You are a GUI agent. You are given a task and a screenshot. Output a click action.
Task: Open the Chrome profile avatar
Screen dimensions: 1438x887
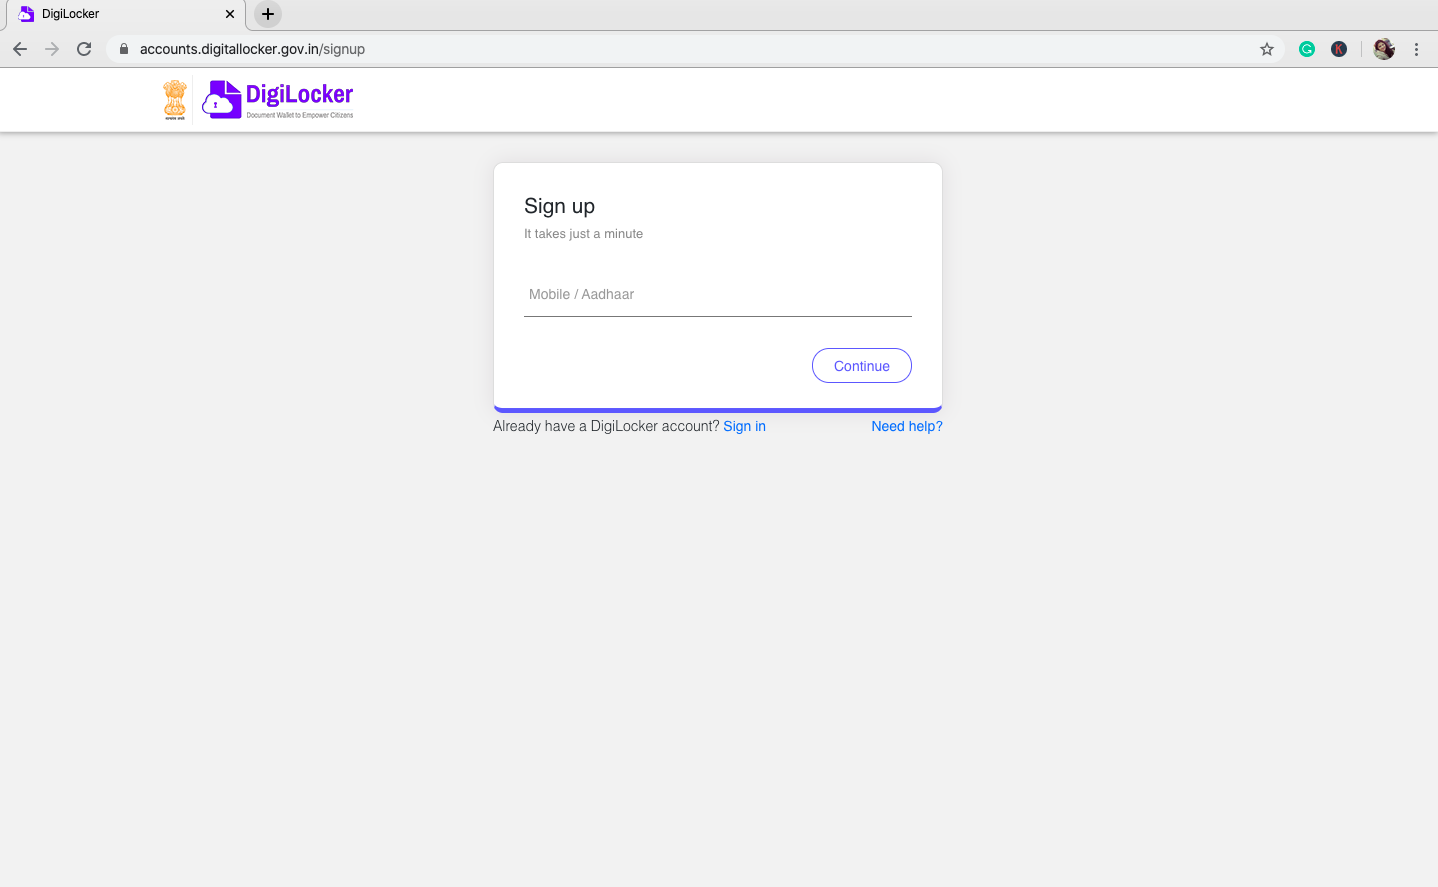[1384, 49]
